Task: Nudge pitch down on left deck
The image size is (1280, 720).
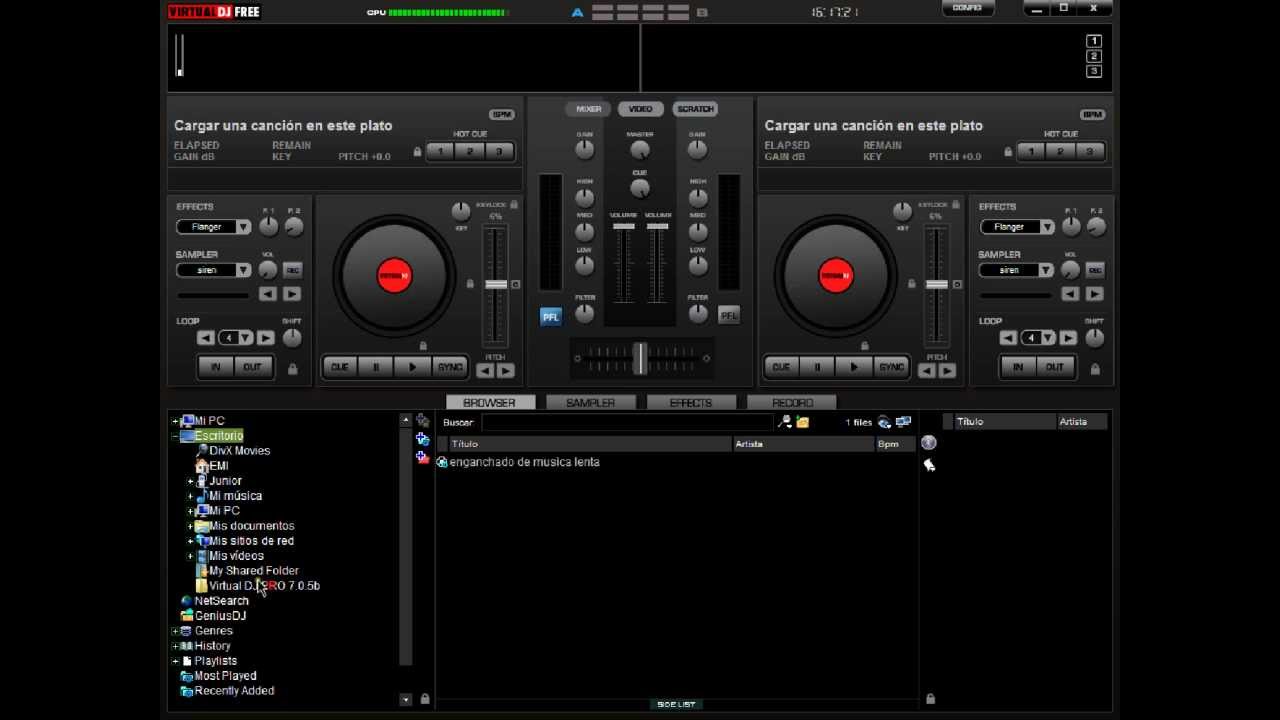Action: tap(485, 371)
